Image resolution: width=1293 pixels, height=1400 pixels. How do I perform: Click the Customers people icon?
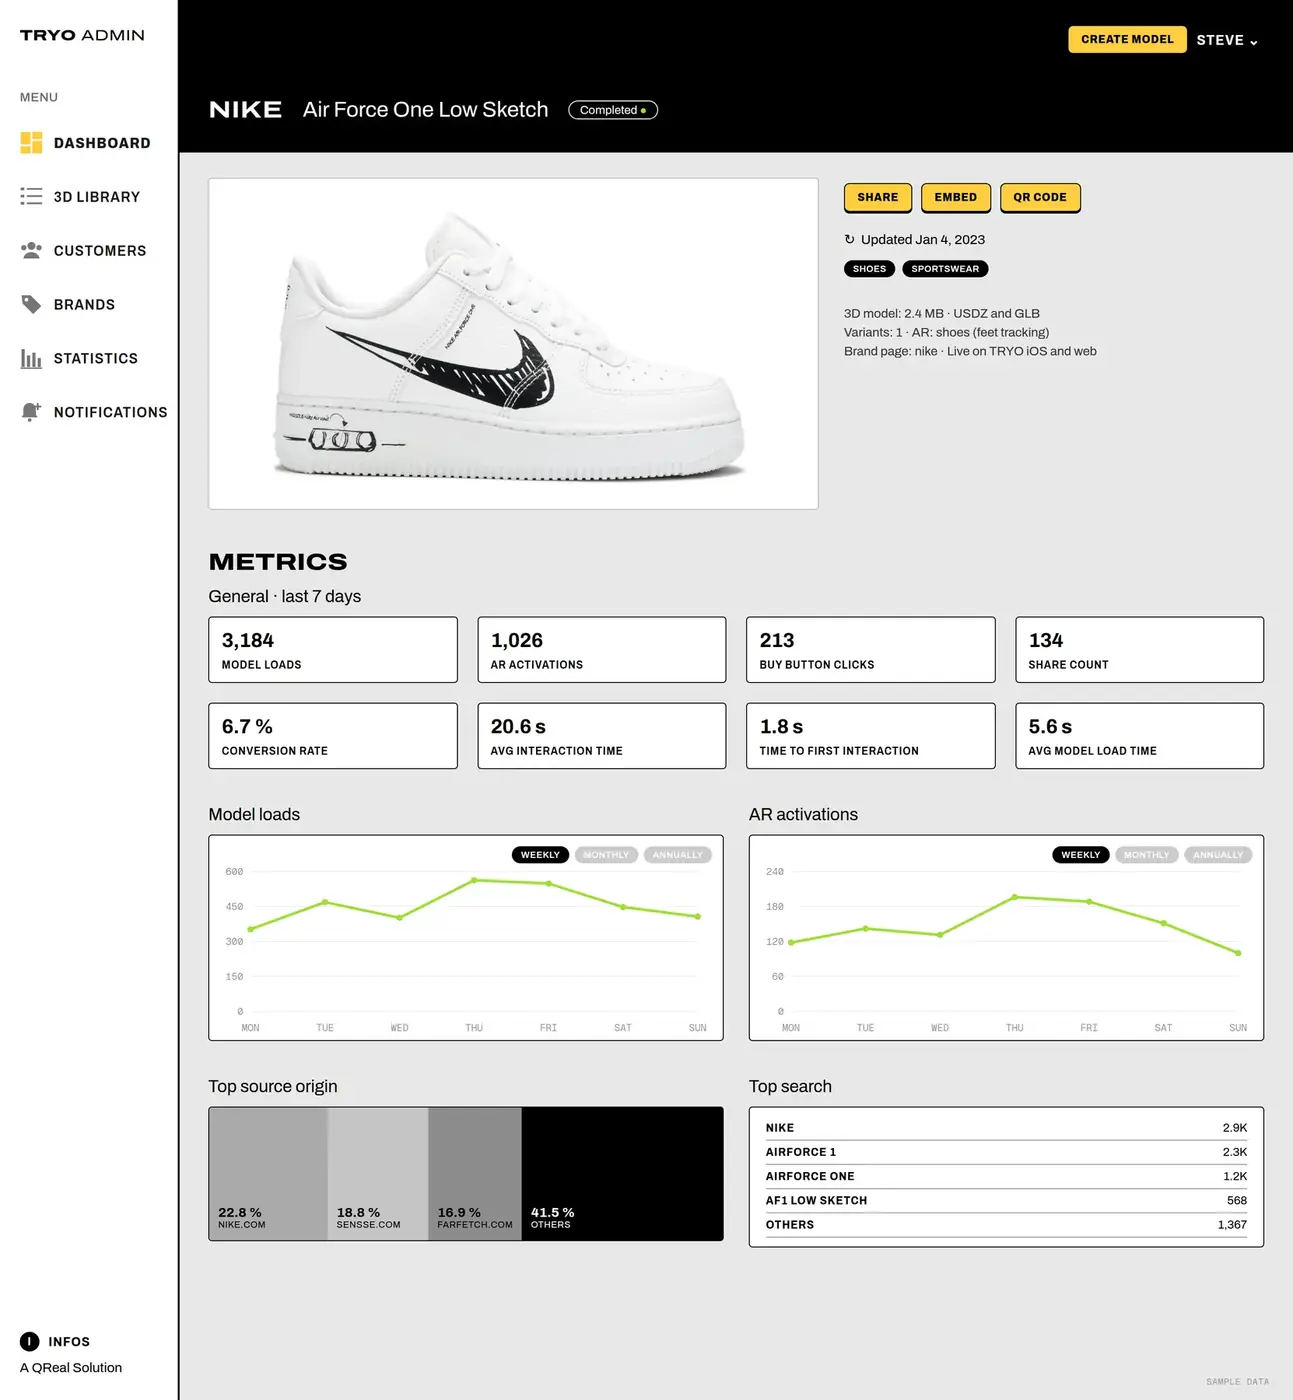31,250
